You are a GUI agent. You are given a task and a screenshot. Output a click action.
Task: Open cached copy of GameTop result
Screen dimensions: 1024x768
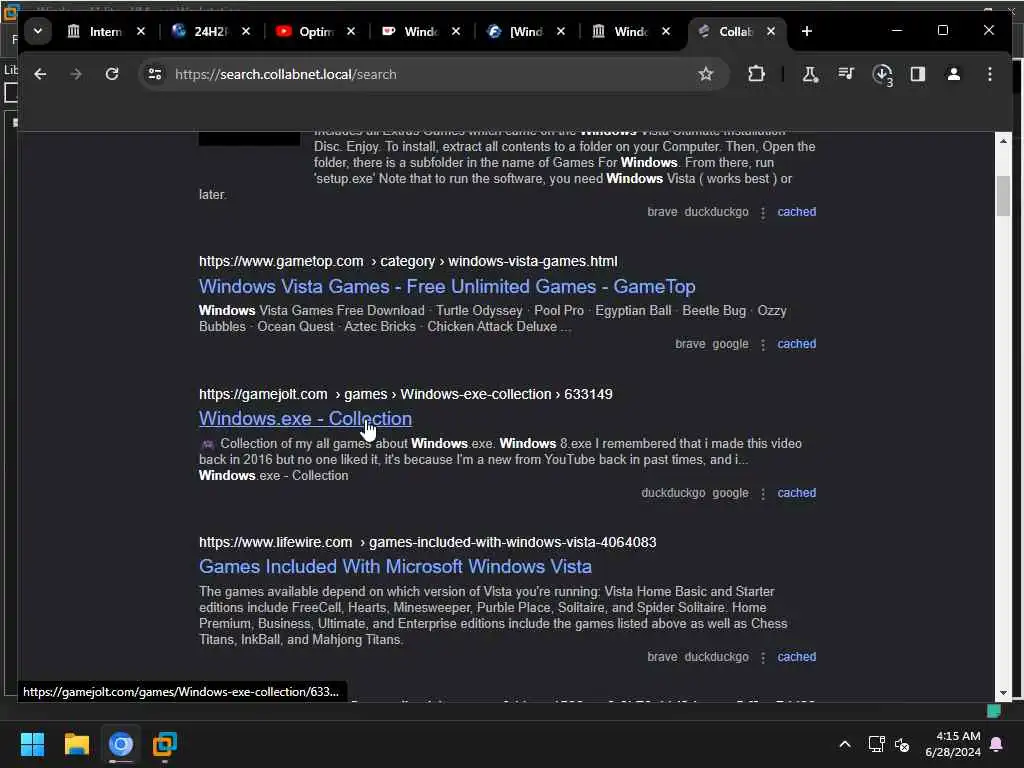(796, 344)
